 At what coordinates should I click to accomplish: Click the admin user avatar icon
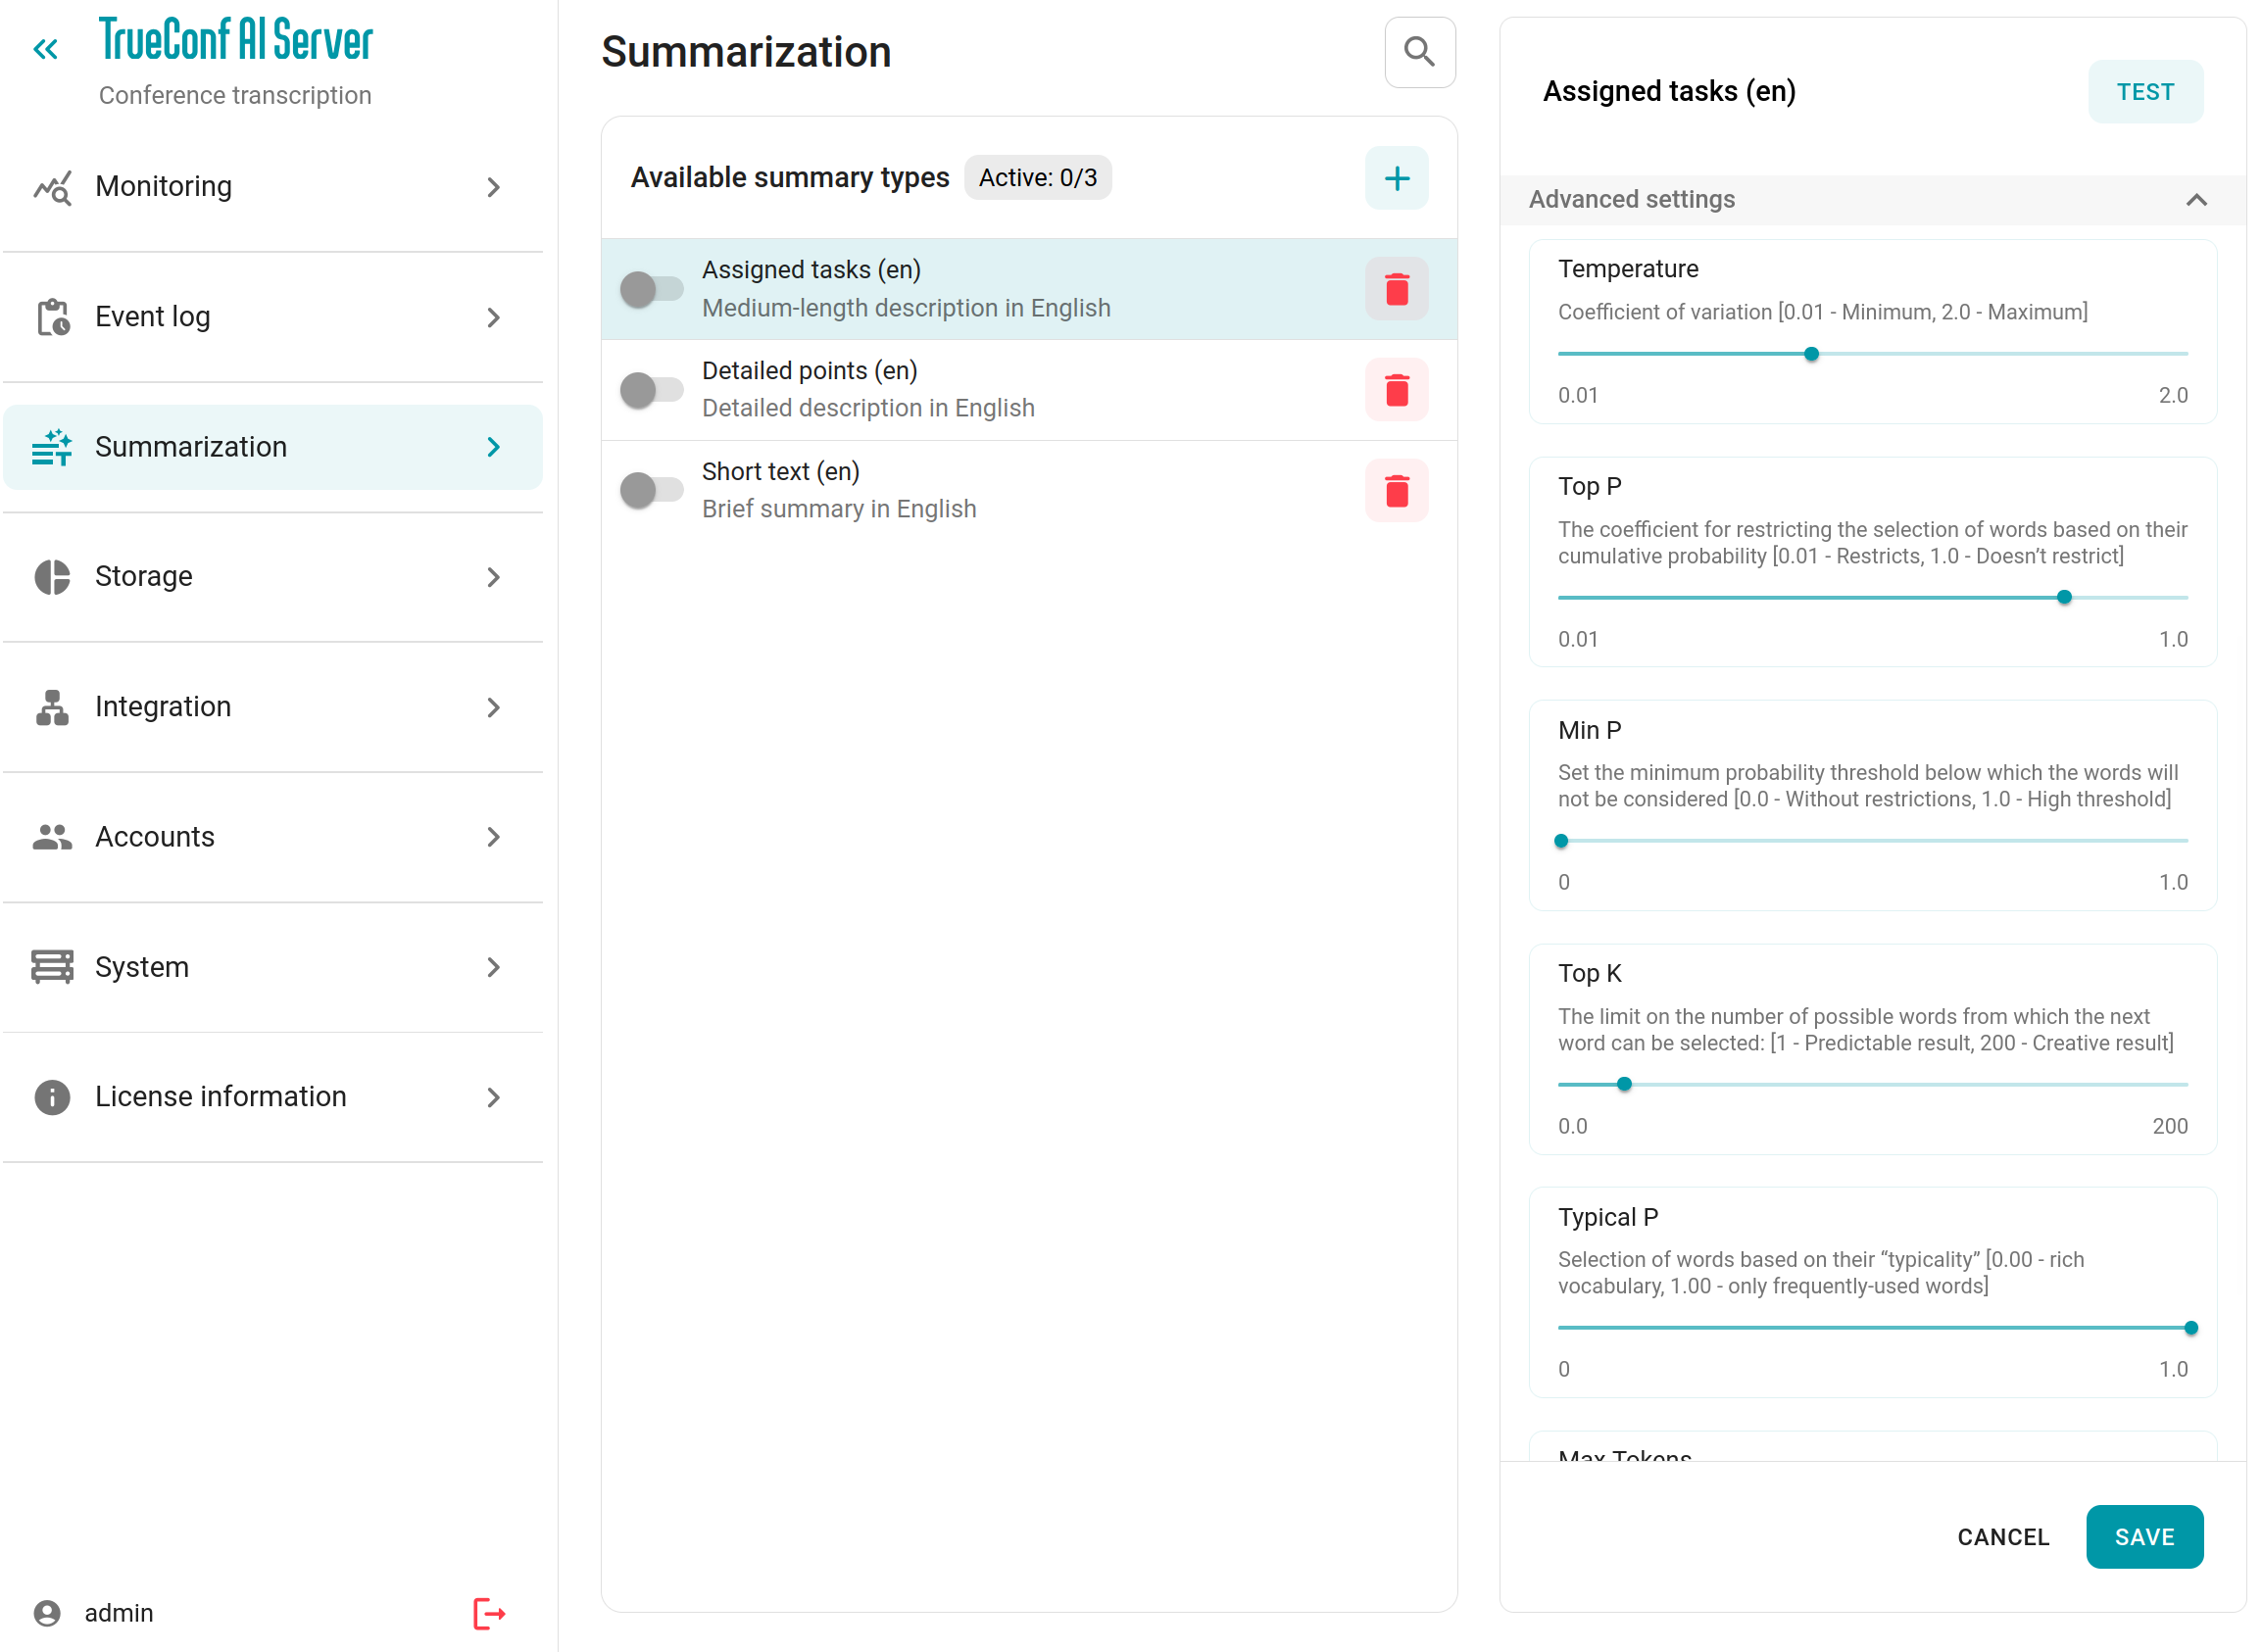click(47, 1613)
